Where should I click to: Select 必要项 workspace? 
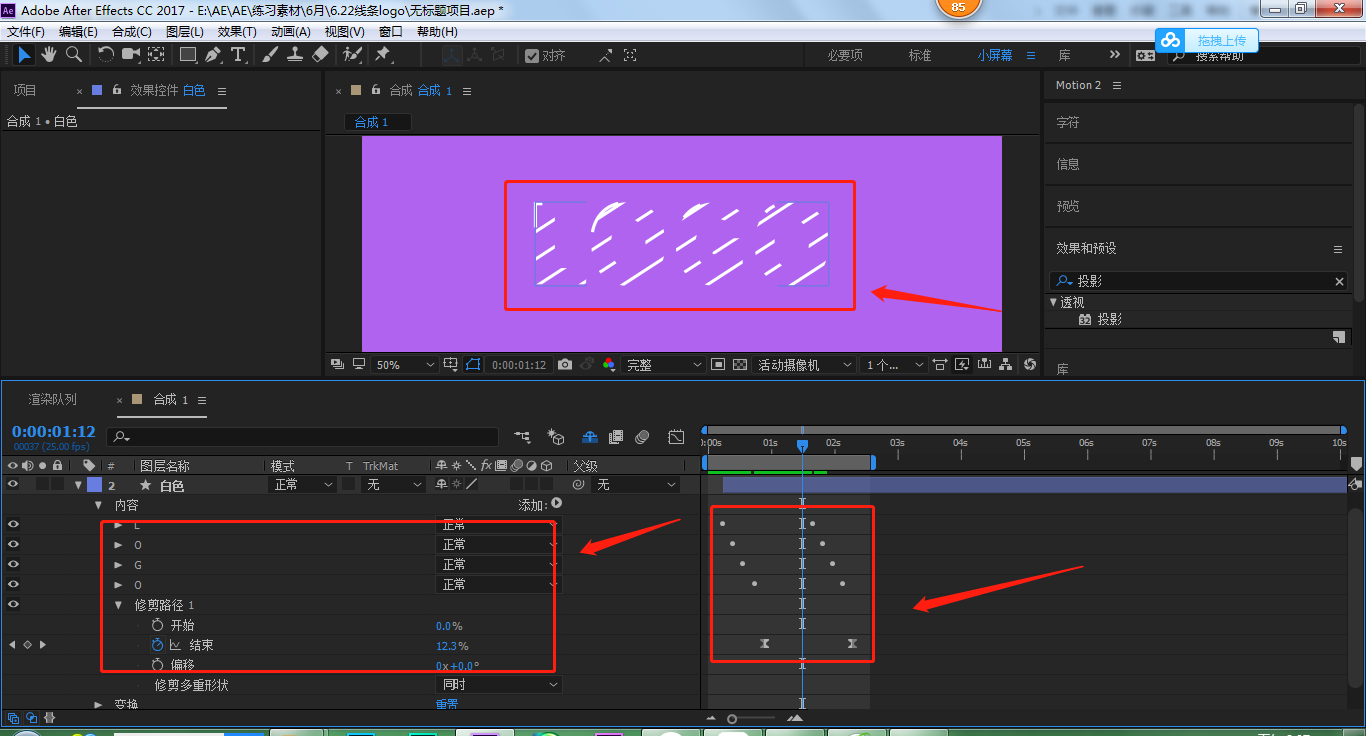click(845, 55)
